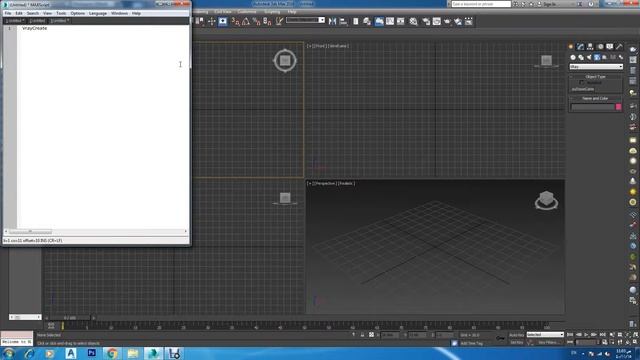Open the pink object color swatch
This screenshot has height=360, width=640.
(619, 107)
